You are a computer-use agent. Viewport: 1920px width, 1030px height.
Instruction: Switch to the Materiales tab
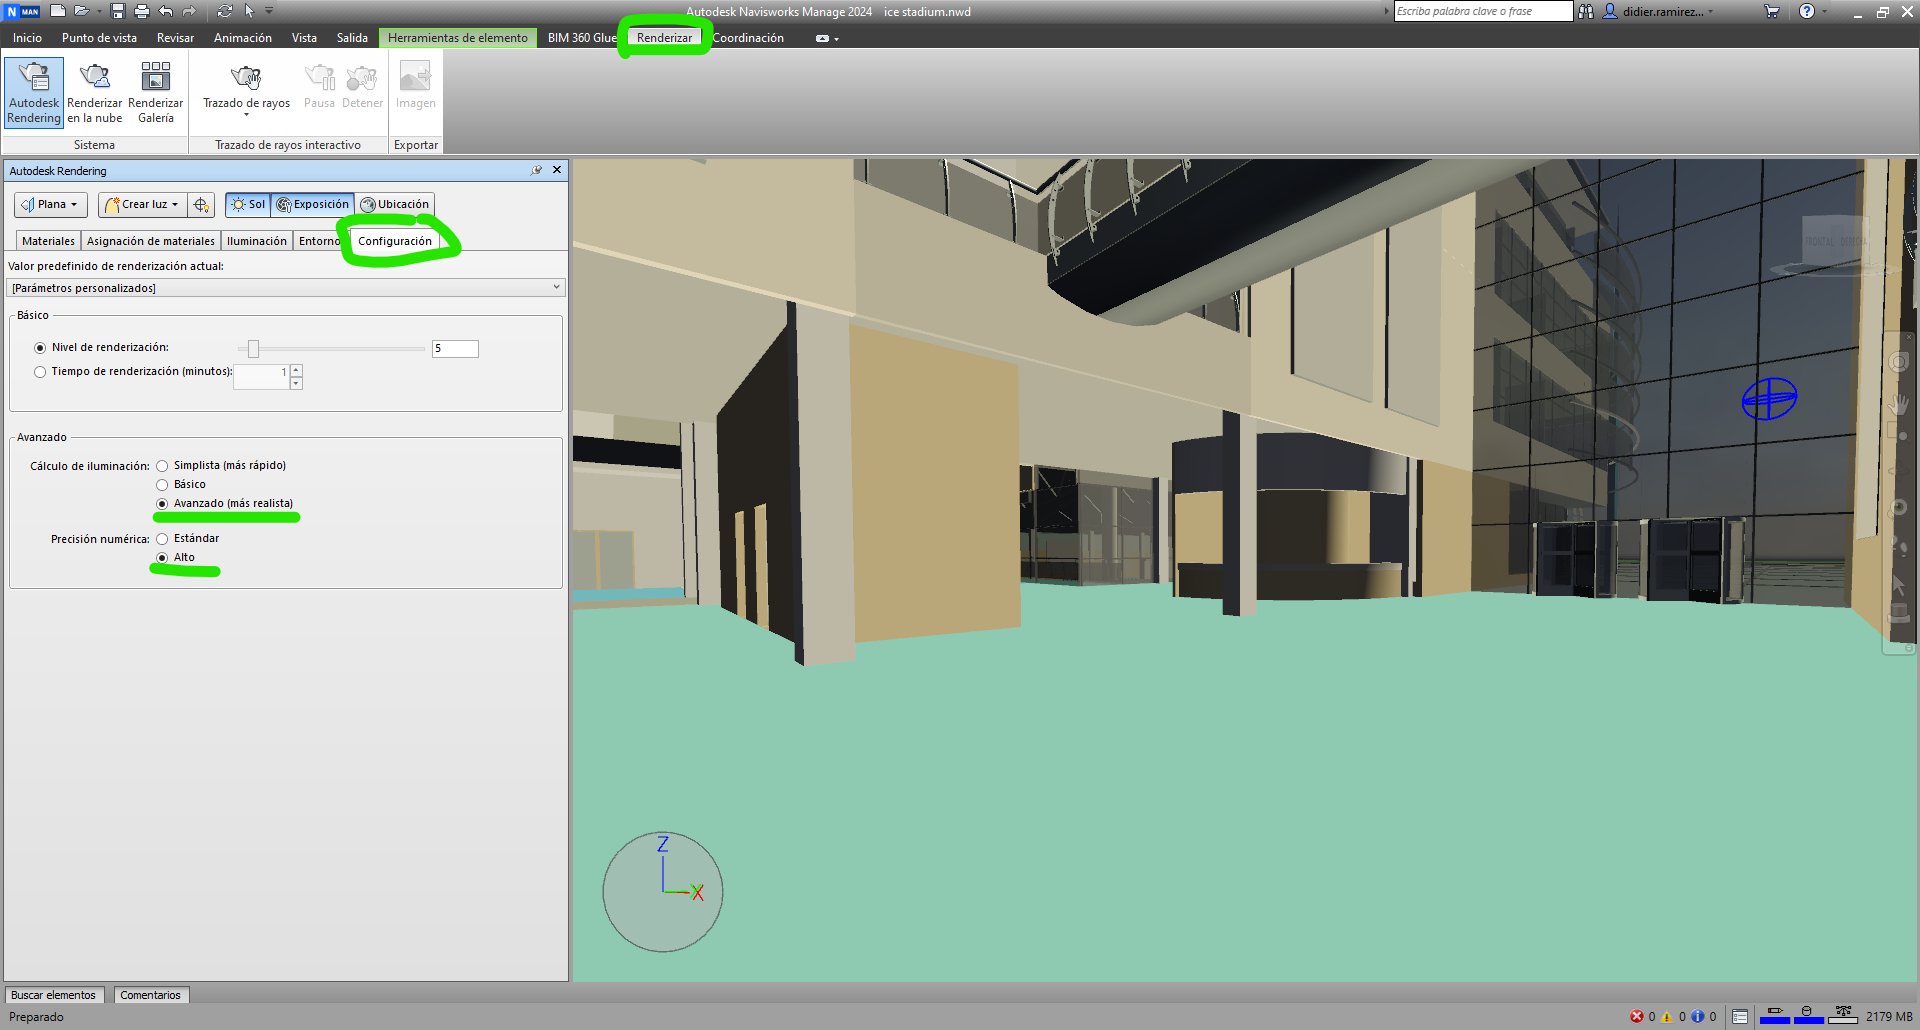48,241
